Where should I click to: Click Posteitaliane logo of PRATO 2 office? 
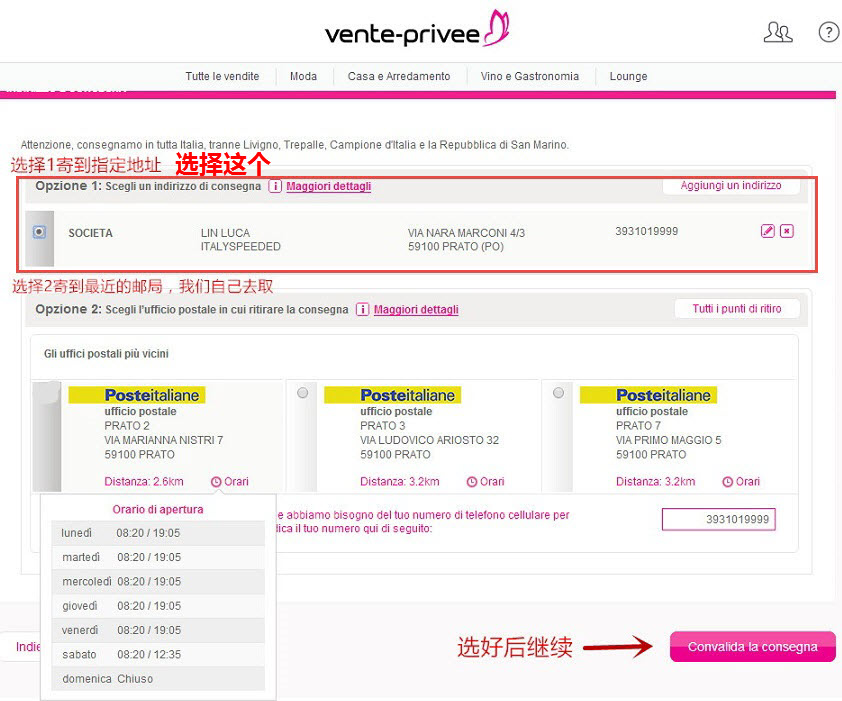point(137,395)
